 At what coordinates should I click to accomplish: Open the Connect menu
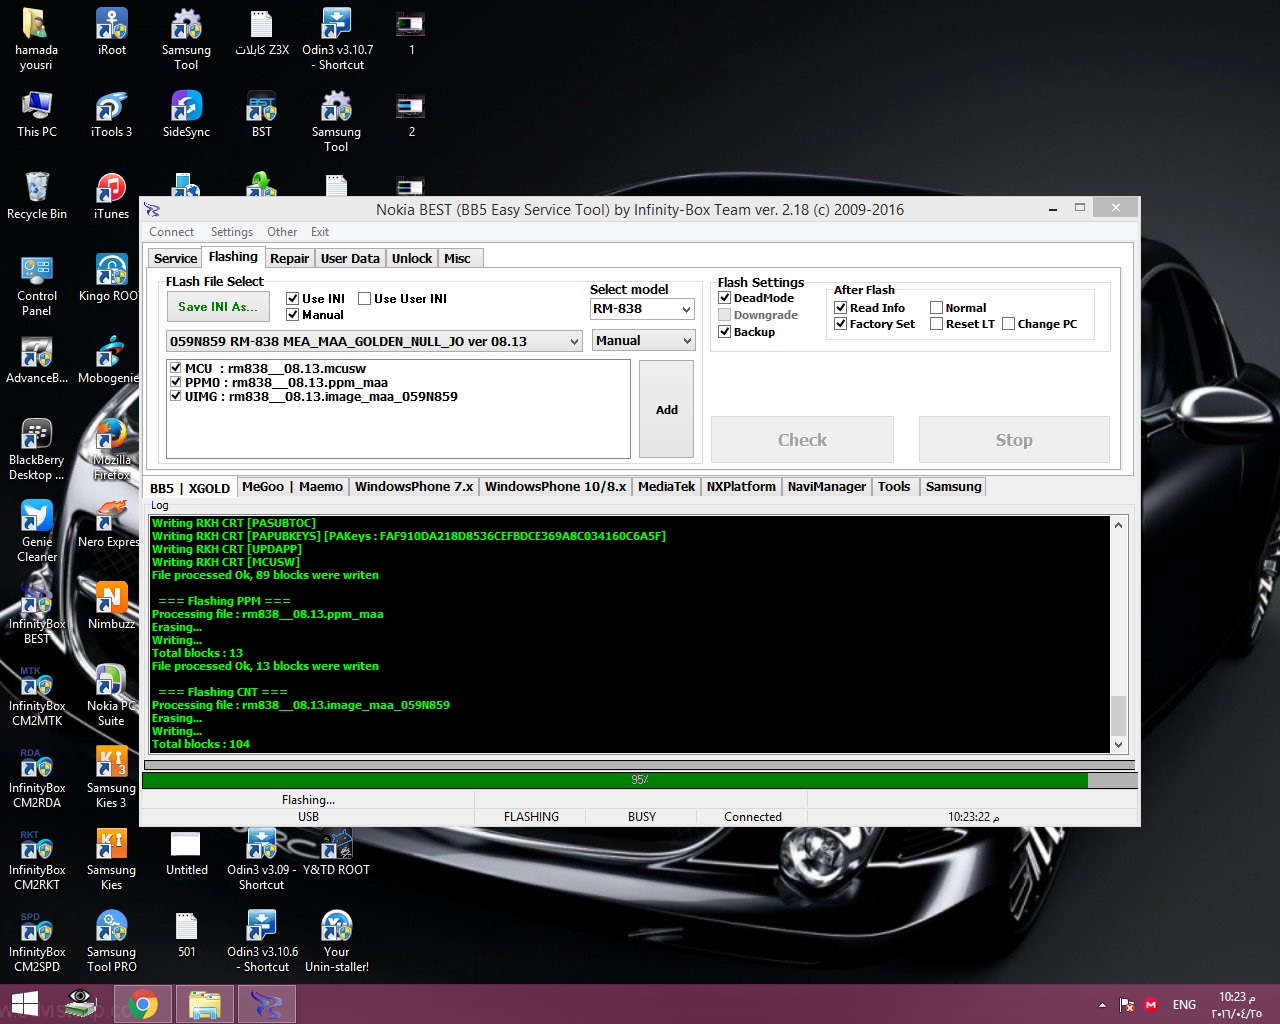coord(171,232)
